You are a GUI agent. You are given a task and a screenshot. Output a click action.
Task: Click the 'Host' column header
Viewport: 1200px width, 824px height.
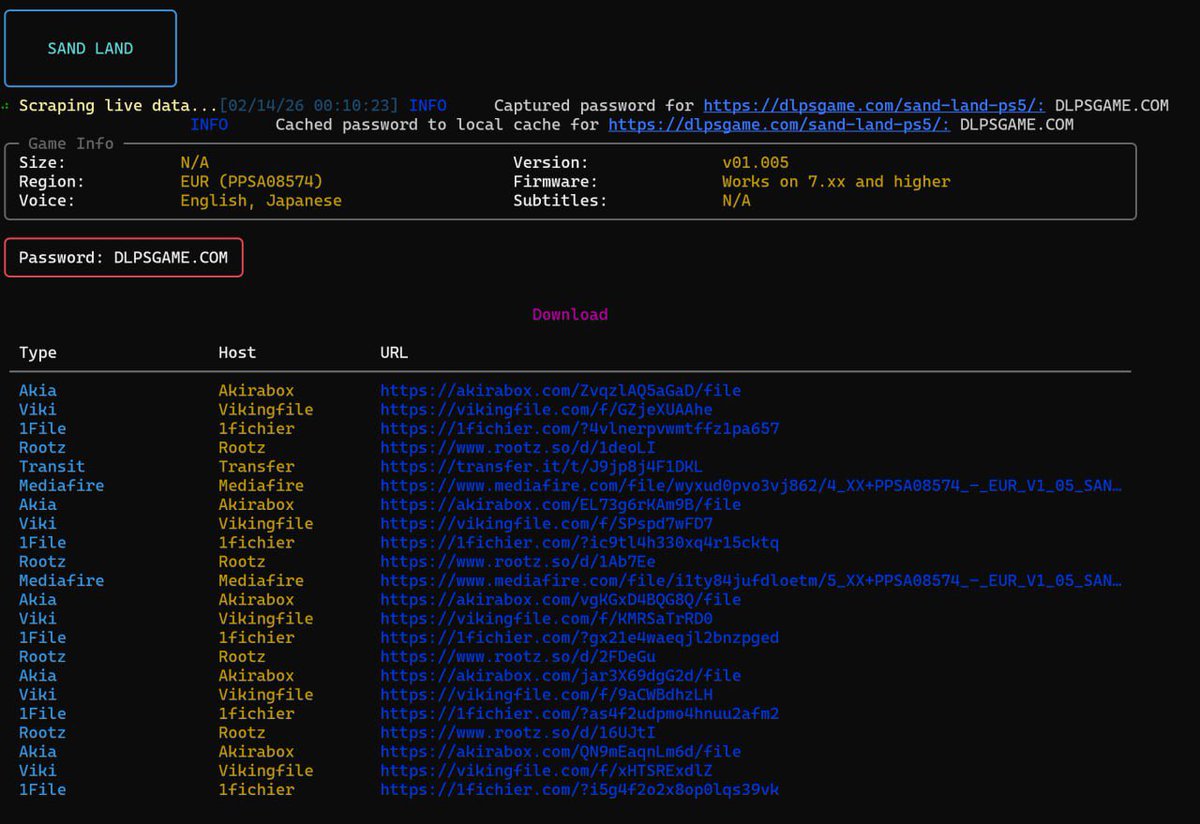237,352
